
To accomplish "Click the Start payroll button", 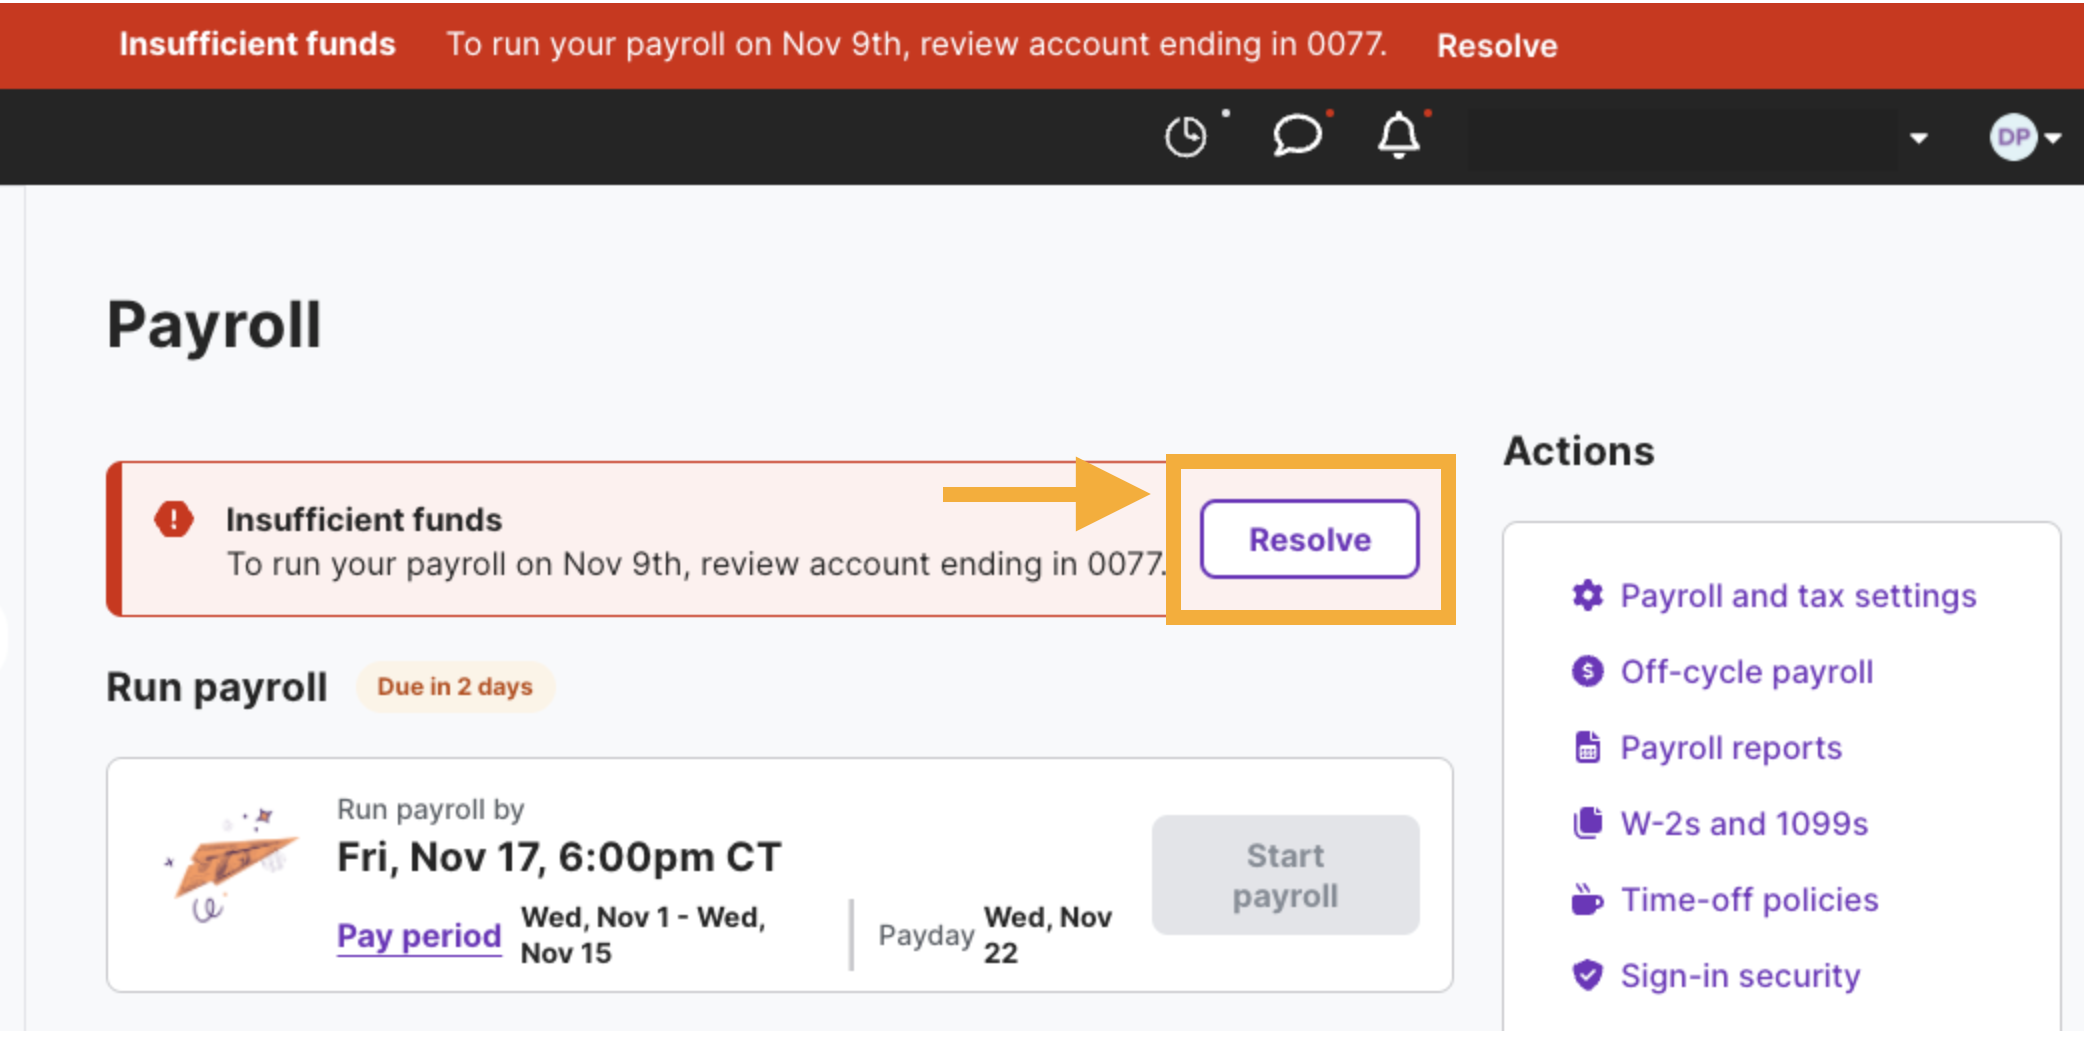I will pos(1285,875).
